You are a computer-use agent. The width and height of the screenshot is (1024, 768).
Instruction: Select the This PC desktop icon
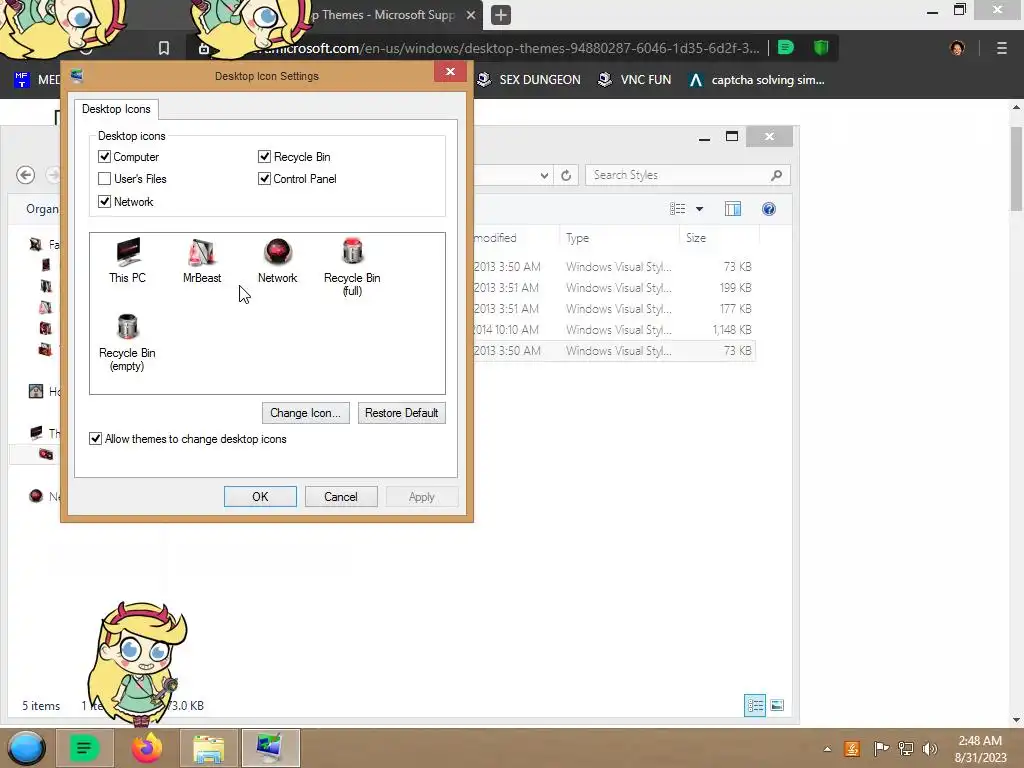pyautogui.click(x=127, y=261)
